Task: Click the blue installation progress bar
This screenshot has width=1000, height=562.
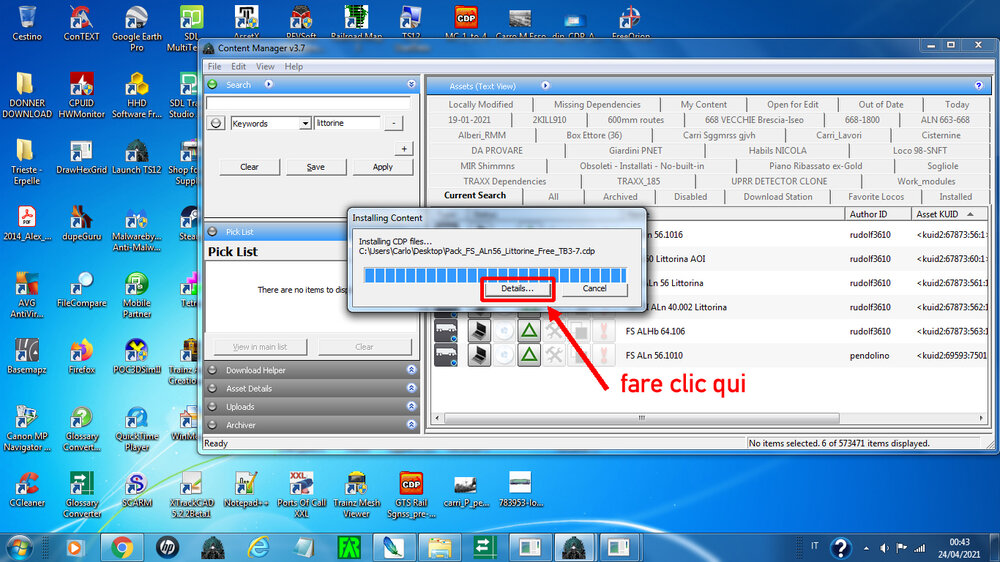Action: click(x=495, y=275)
